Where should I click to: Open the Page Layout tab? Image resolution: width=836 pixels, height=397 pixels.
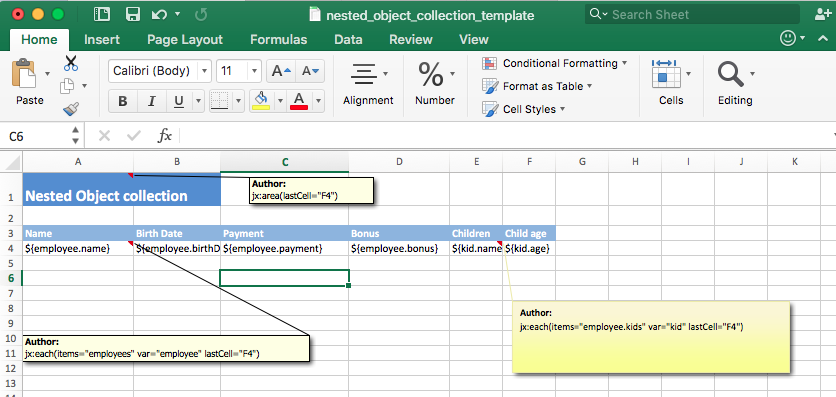[185, 39]
